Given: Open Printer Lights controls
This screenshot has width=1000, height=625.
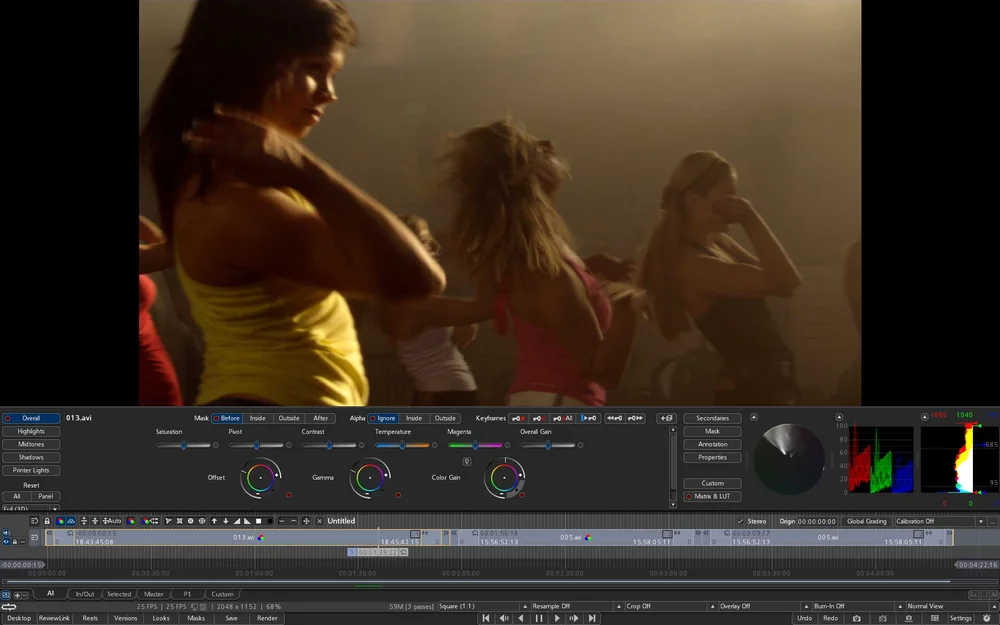Looking at the screenshot, I should (31, 471).
